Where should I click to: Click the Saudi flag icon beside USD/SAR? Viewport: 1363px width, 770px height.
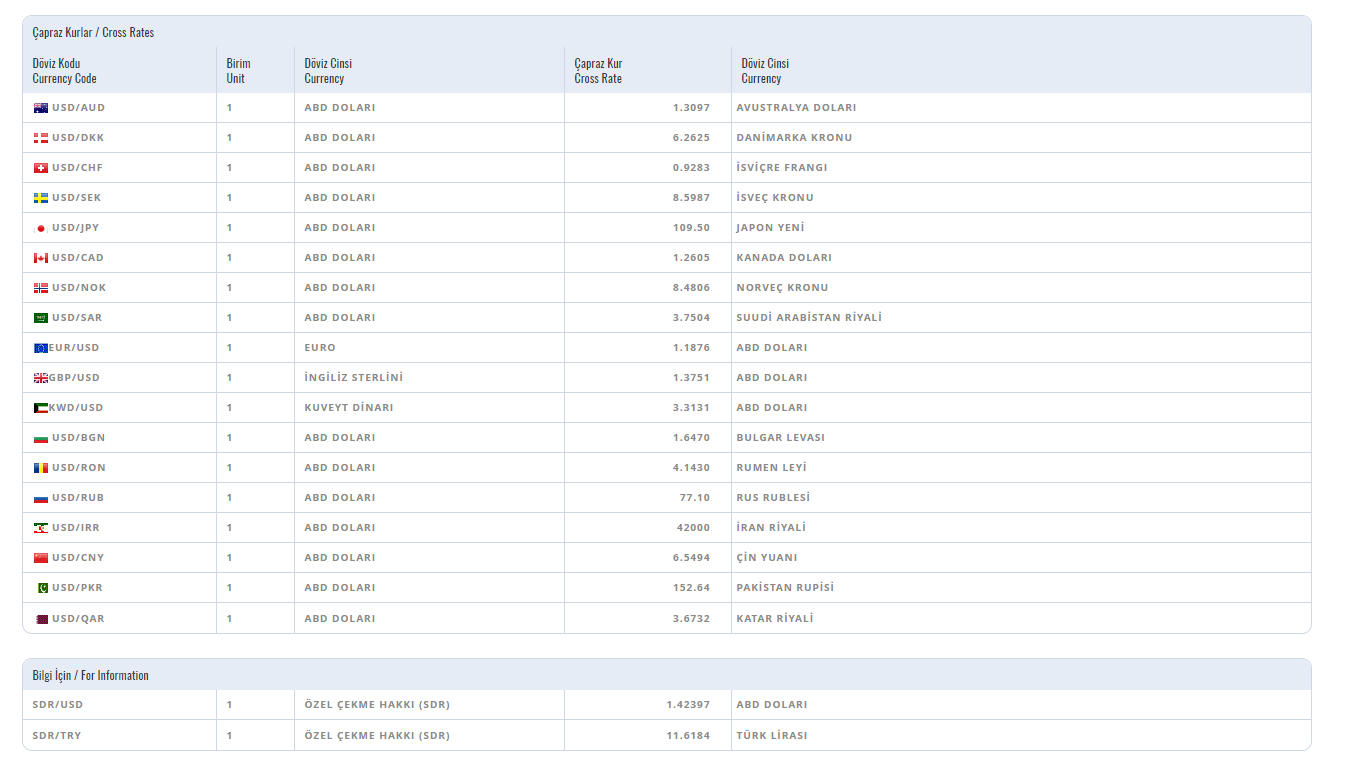click(41, 318)
